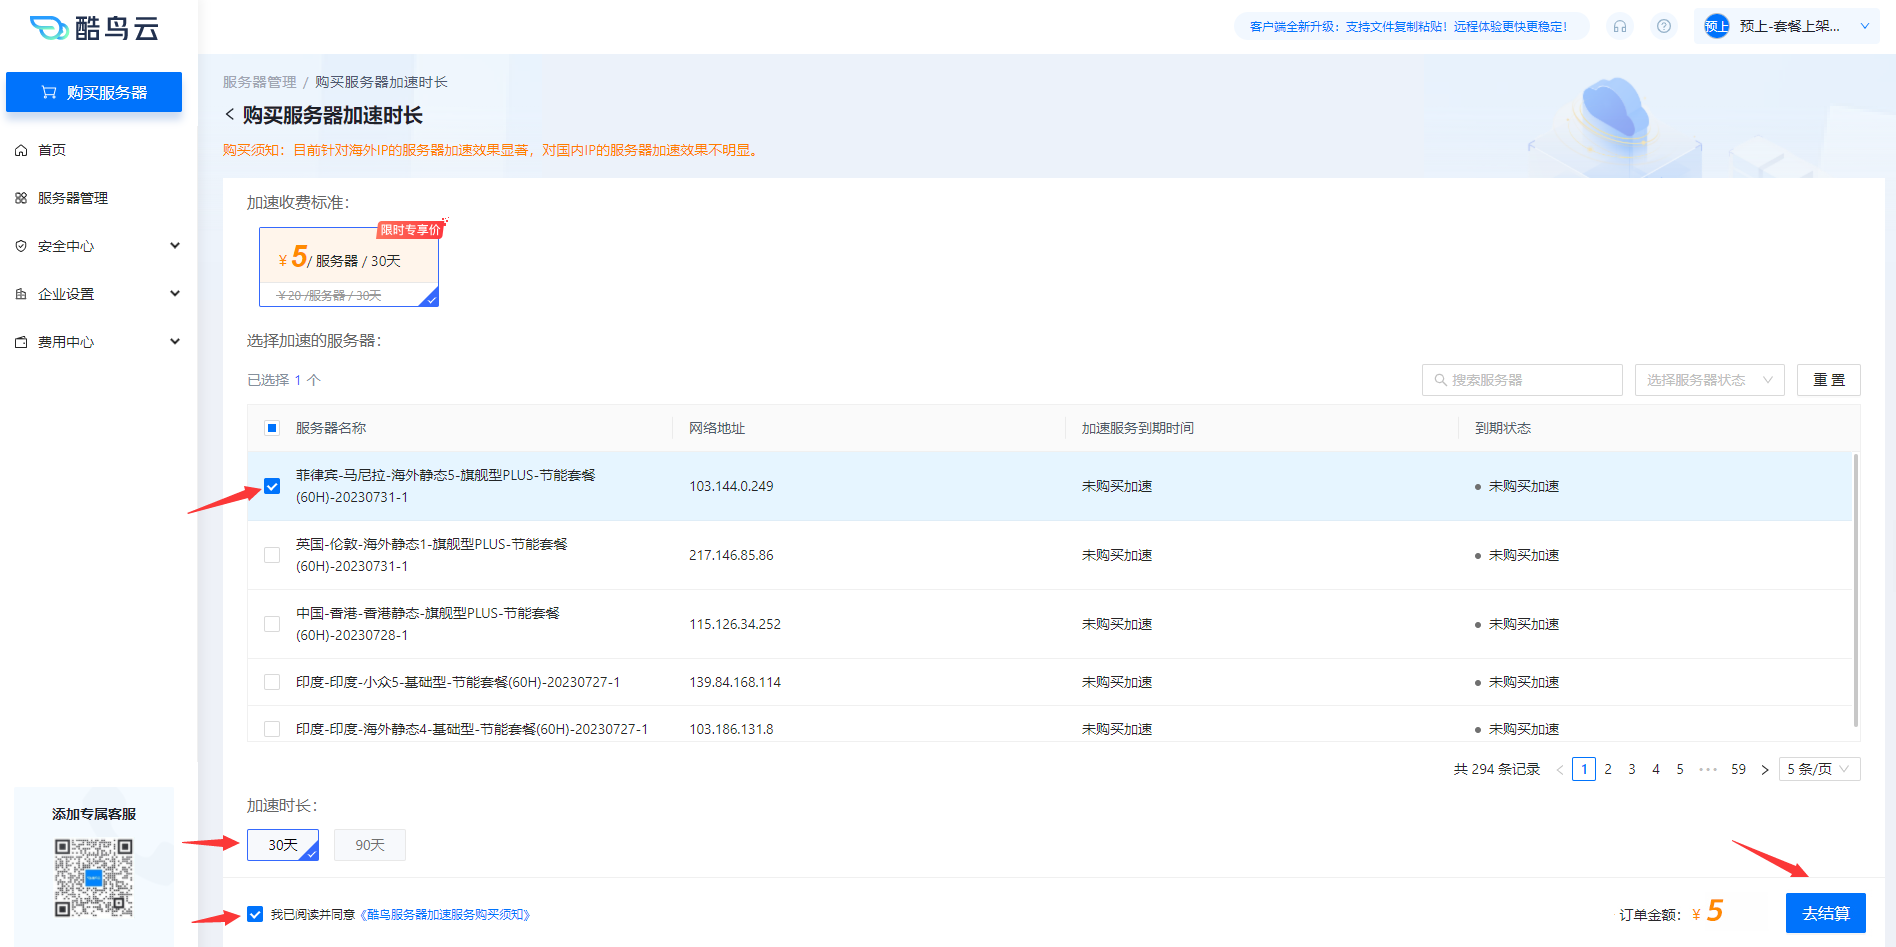
Task: Click the client upgrade announcement banner
Action: (1409, 26)
